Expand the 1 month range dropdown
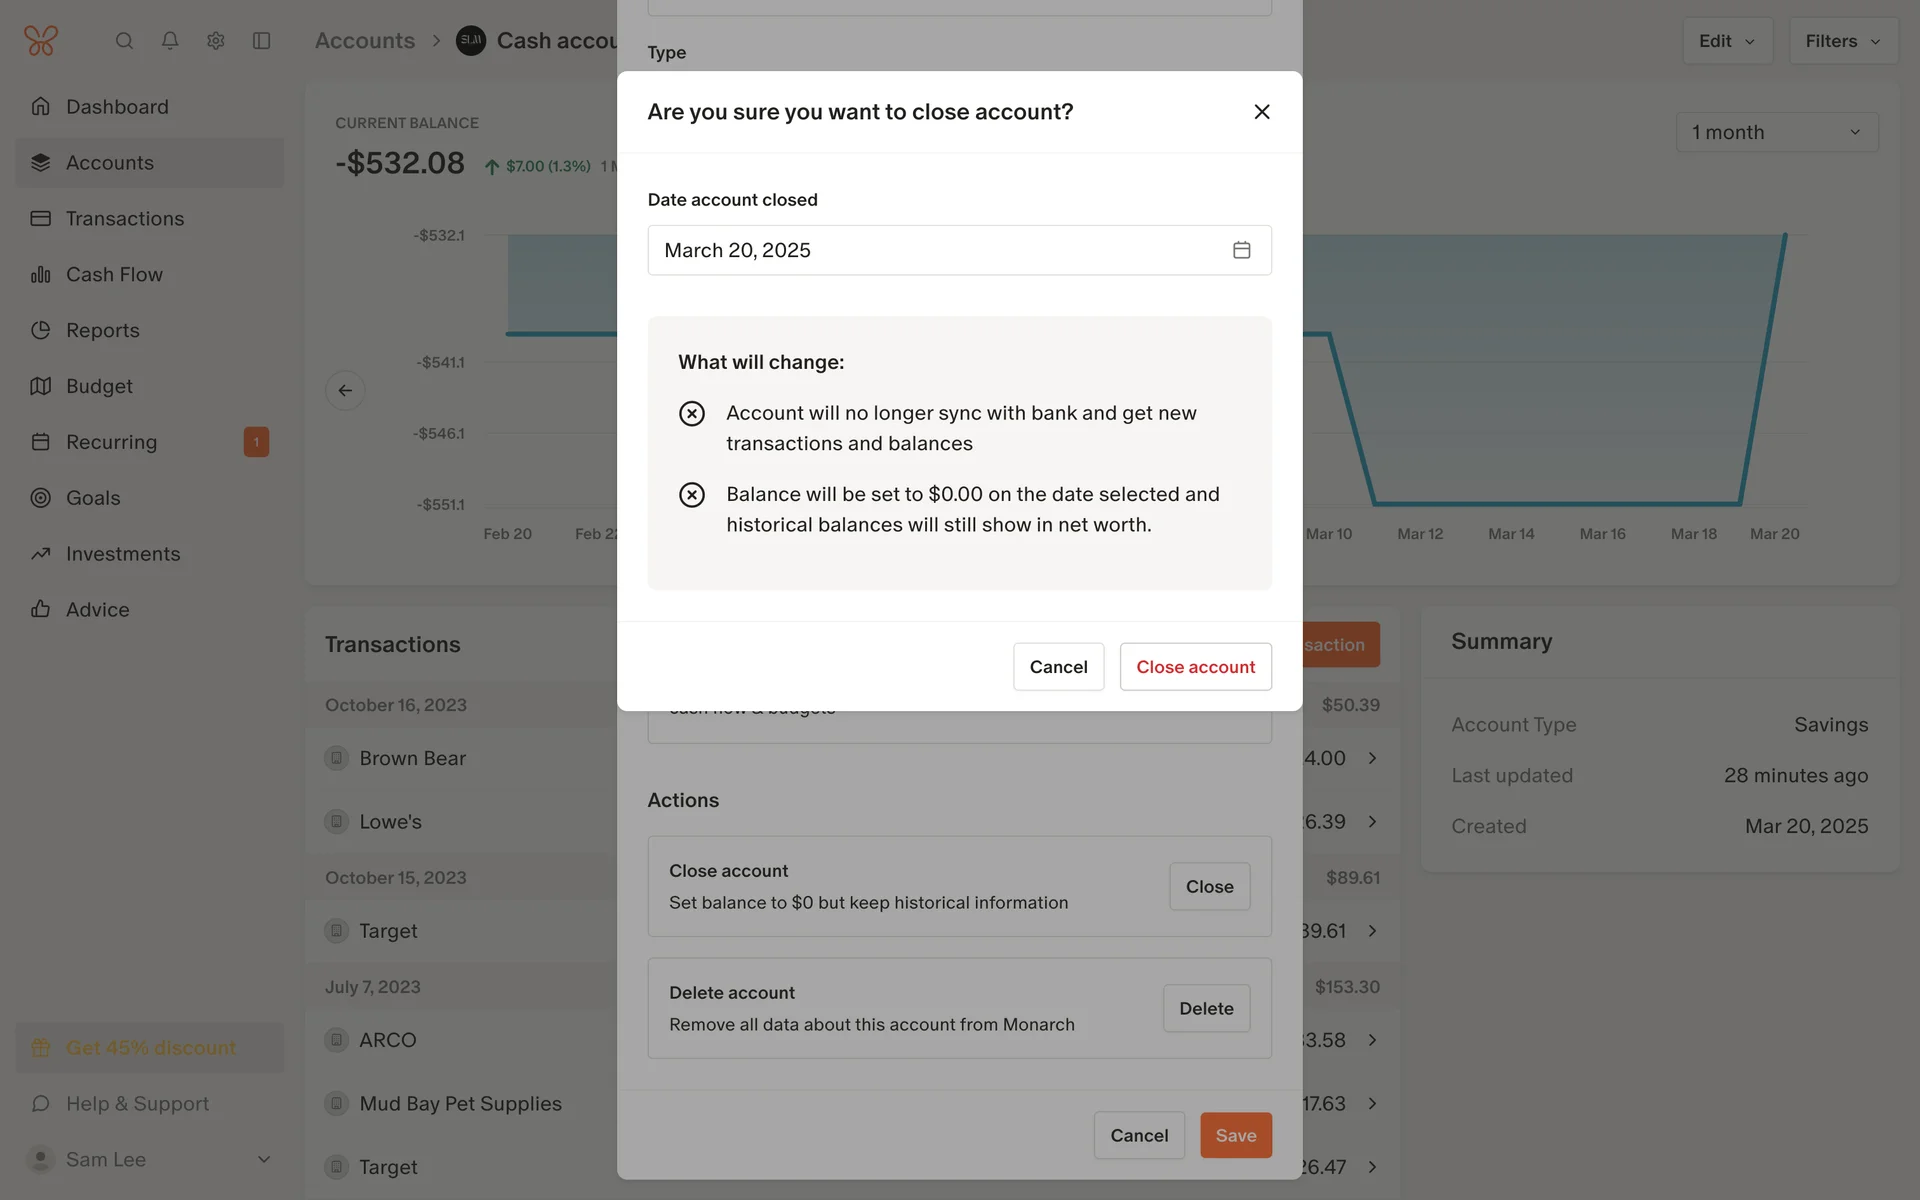The image size is (1920, 1200). [x=1776, y=132]
